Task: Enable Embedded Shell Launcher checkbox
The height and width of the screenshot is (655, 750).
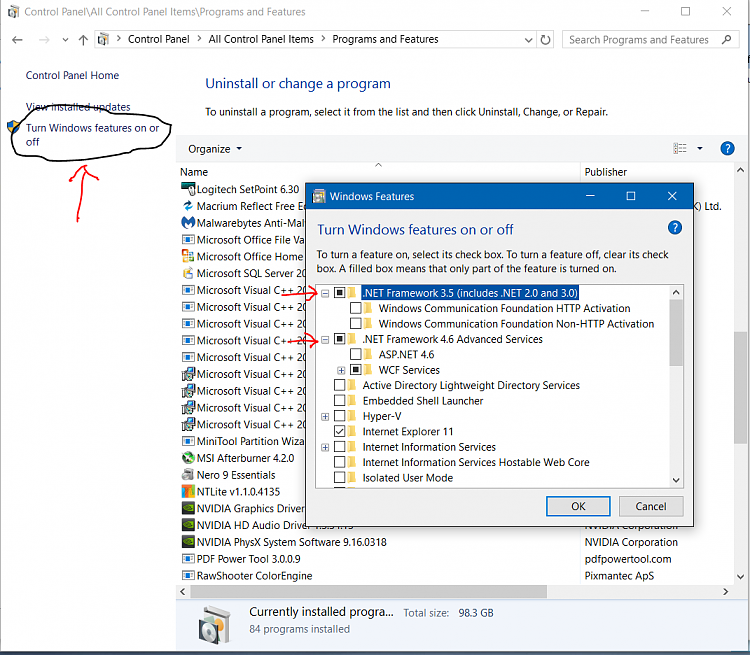Action: coord(340,400)
